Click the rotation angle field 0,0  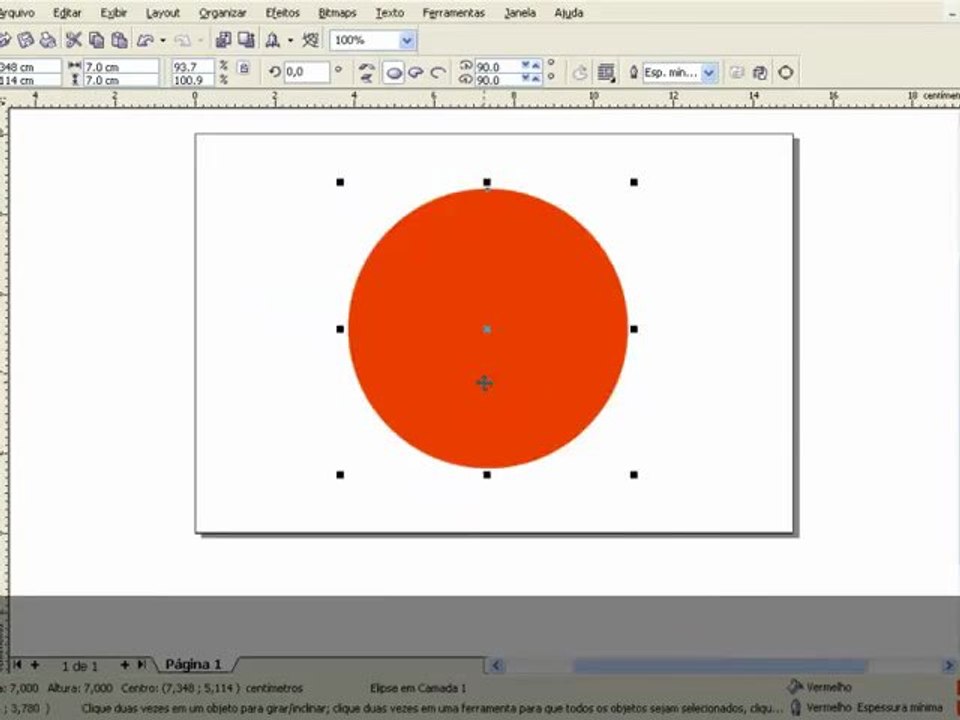pyautogui.click(x=307, y=72)
